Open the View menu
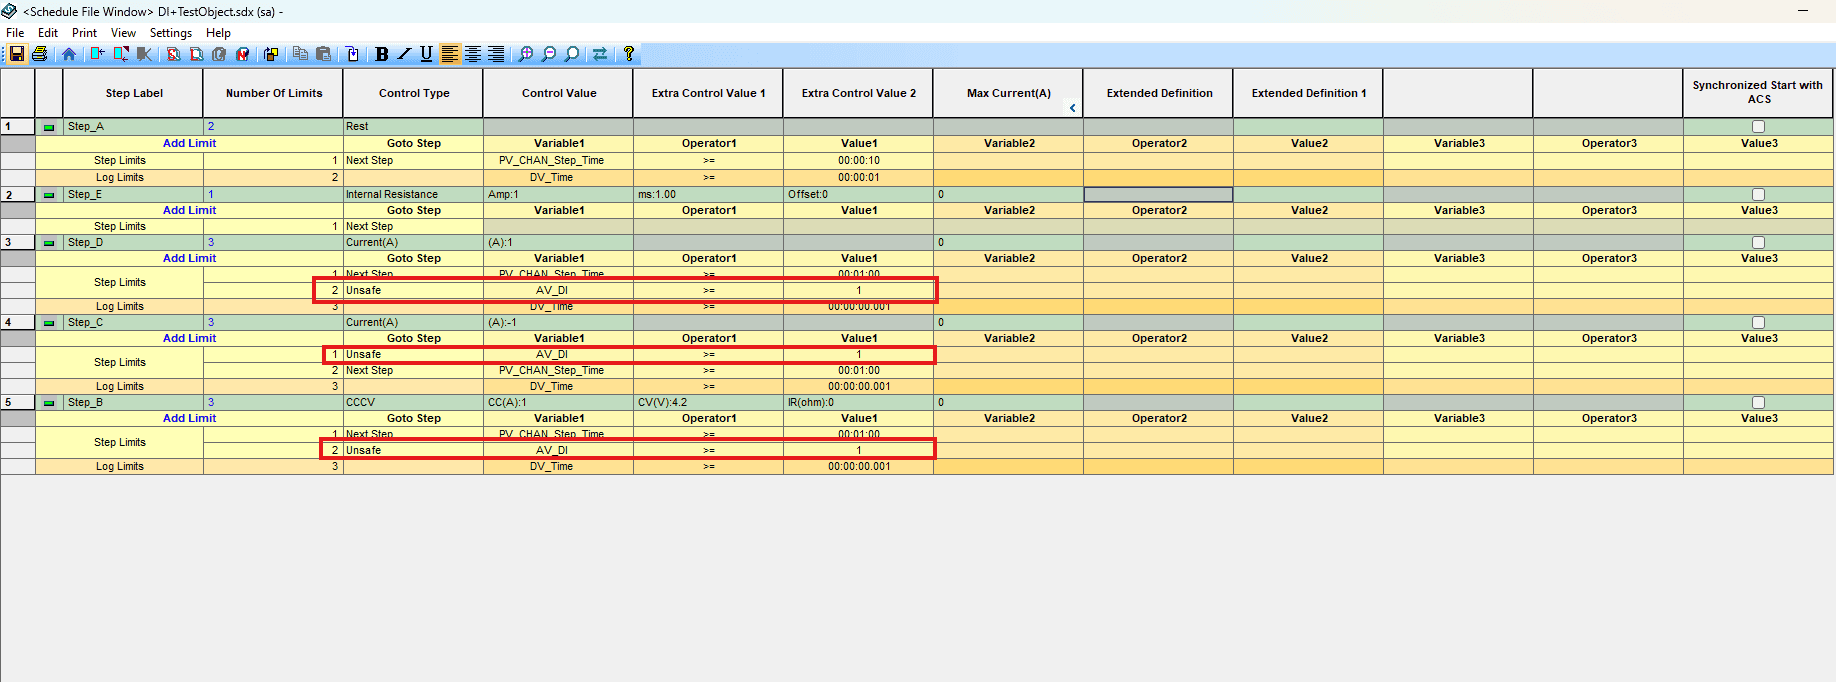 [x=123, y=33]
